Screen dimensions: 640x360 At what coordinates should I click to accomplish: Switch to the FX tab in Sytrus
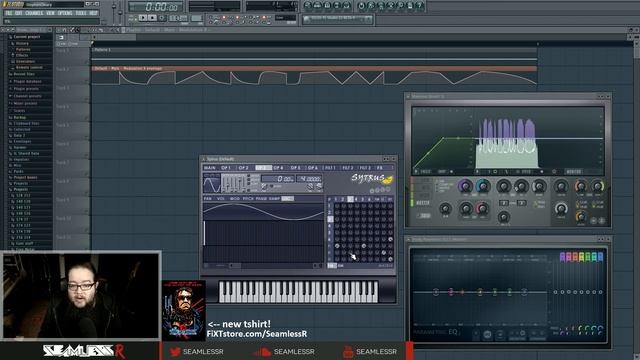[380, 168]
